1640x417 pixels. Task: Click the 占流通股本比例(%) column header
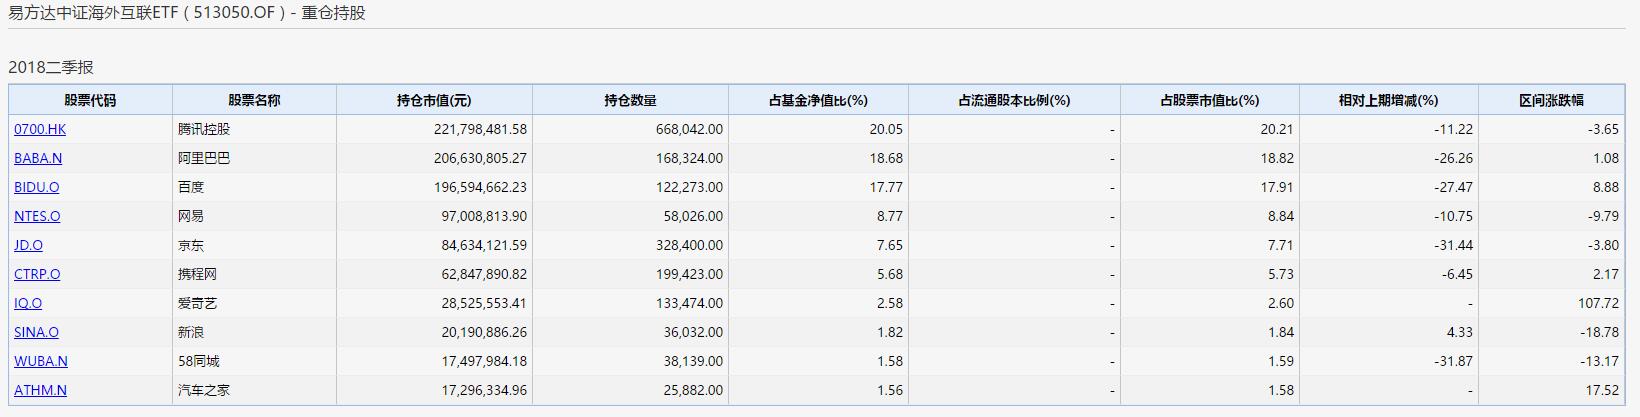tap(1014, 100)
